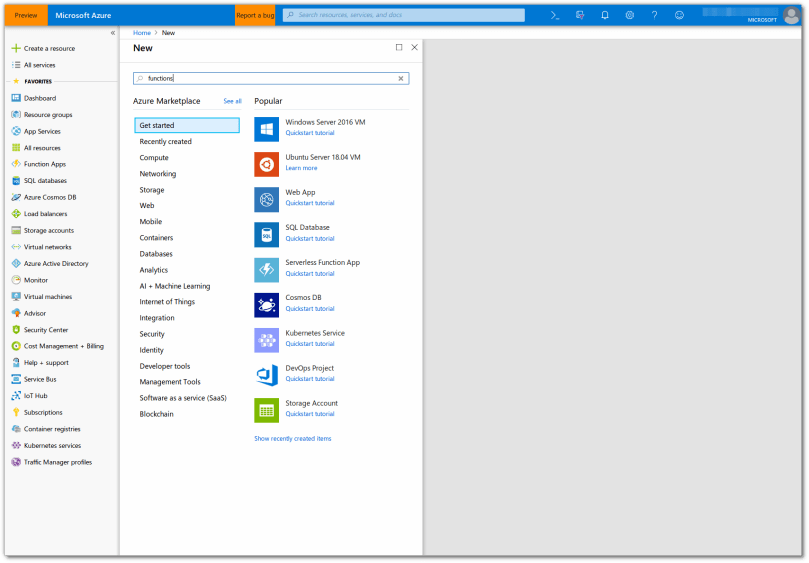Click the See all marketplace link
This screenshot has width=809, height=563.
[232, 101]
